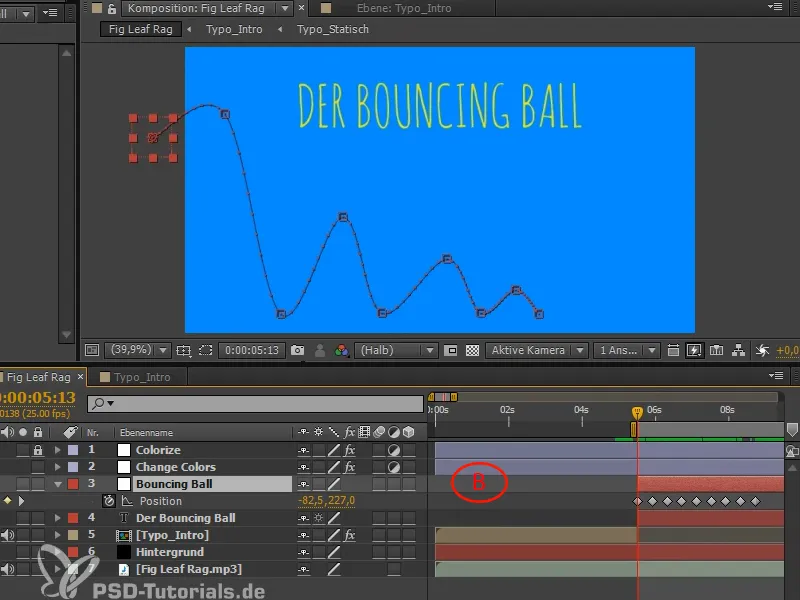Mute audio of Fig Leaf Rag.mp3 layer
The width and height of the screenshot is (800, 600).
click(7, 569)
